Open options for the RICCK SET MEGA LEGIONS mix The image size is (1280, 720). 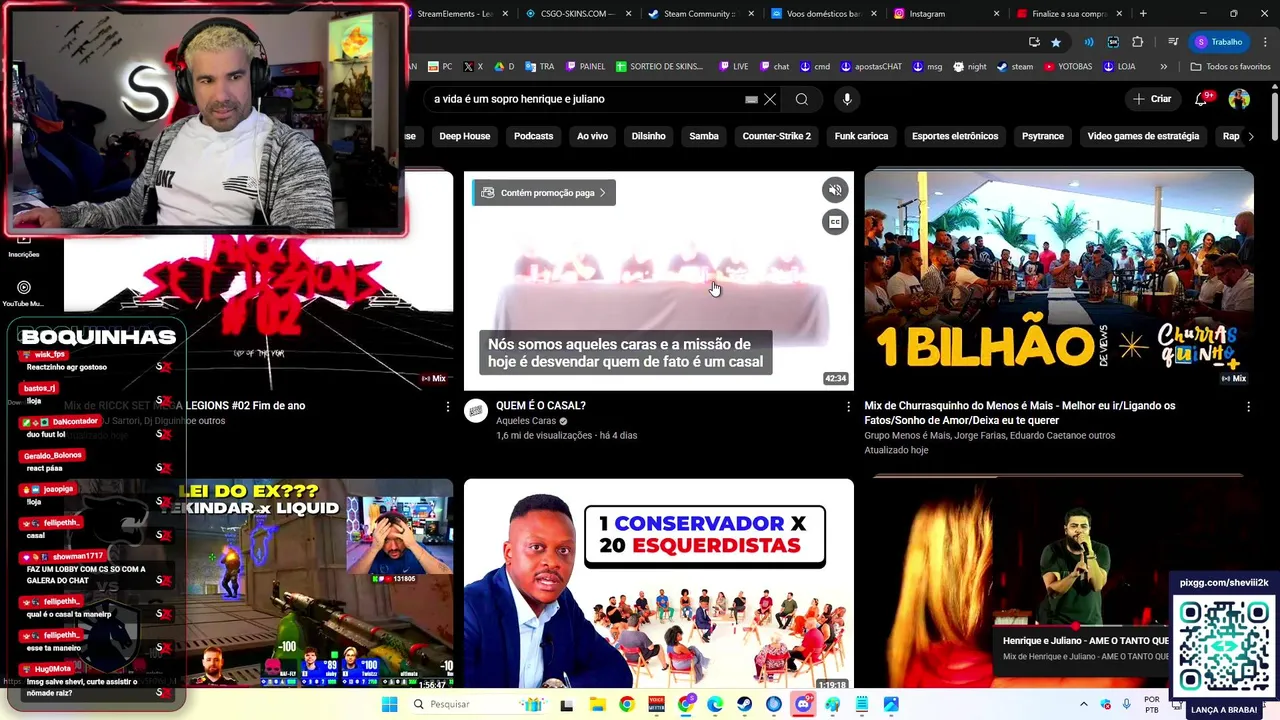pyautogui.click(x=448, y=407)
